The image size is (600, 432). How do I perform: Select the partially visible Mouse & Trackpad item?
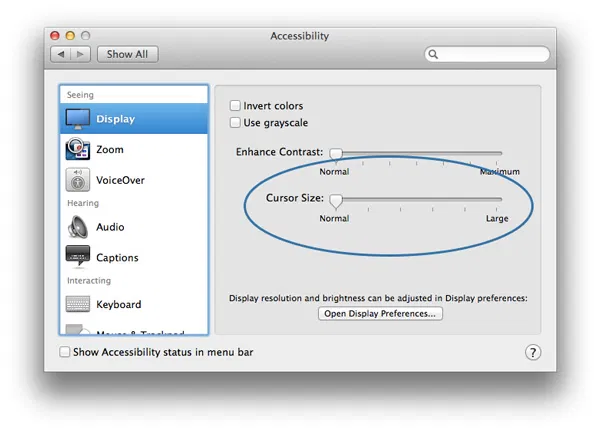click(x=134, y=331)
